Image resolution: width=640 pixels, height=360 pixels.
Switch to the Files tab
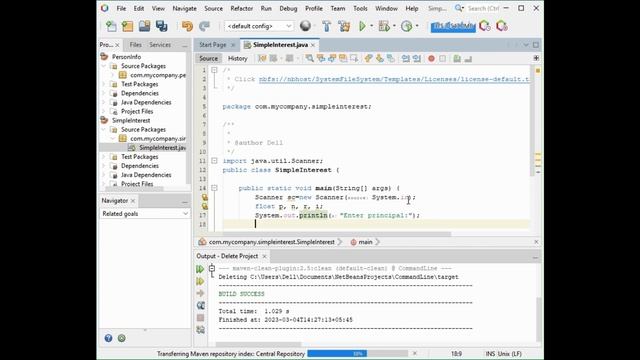pyautogui.click(x=135, y=45)
